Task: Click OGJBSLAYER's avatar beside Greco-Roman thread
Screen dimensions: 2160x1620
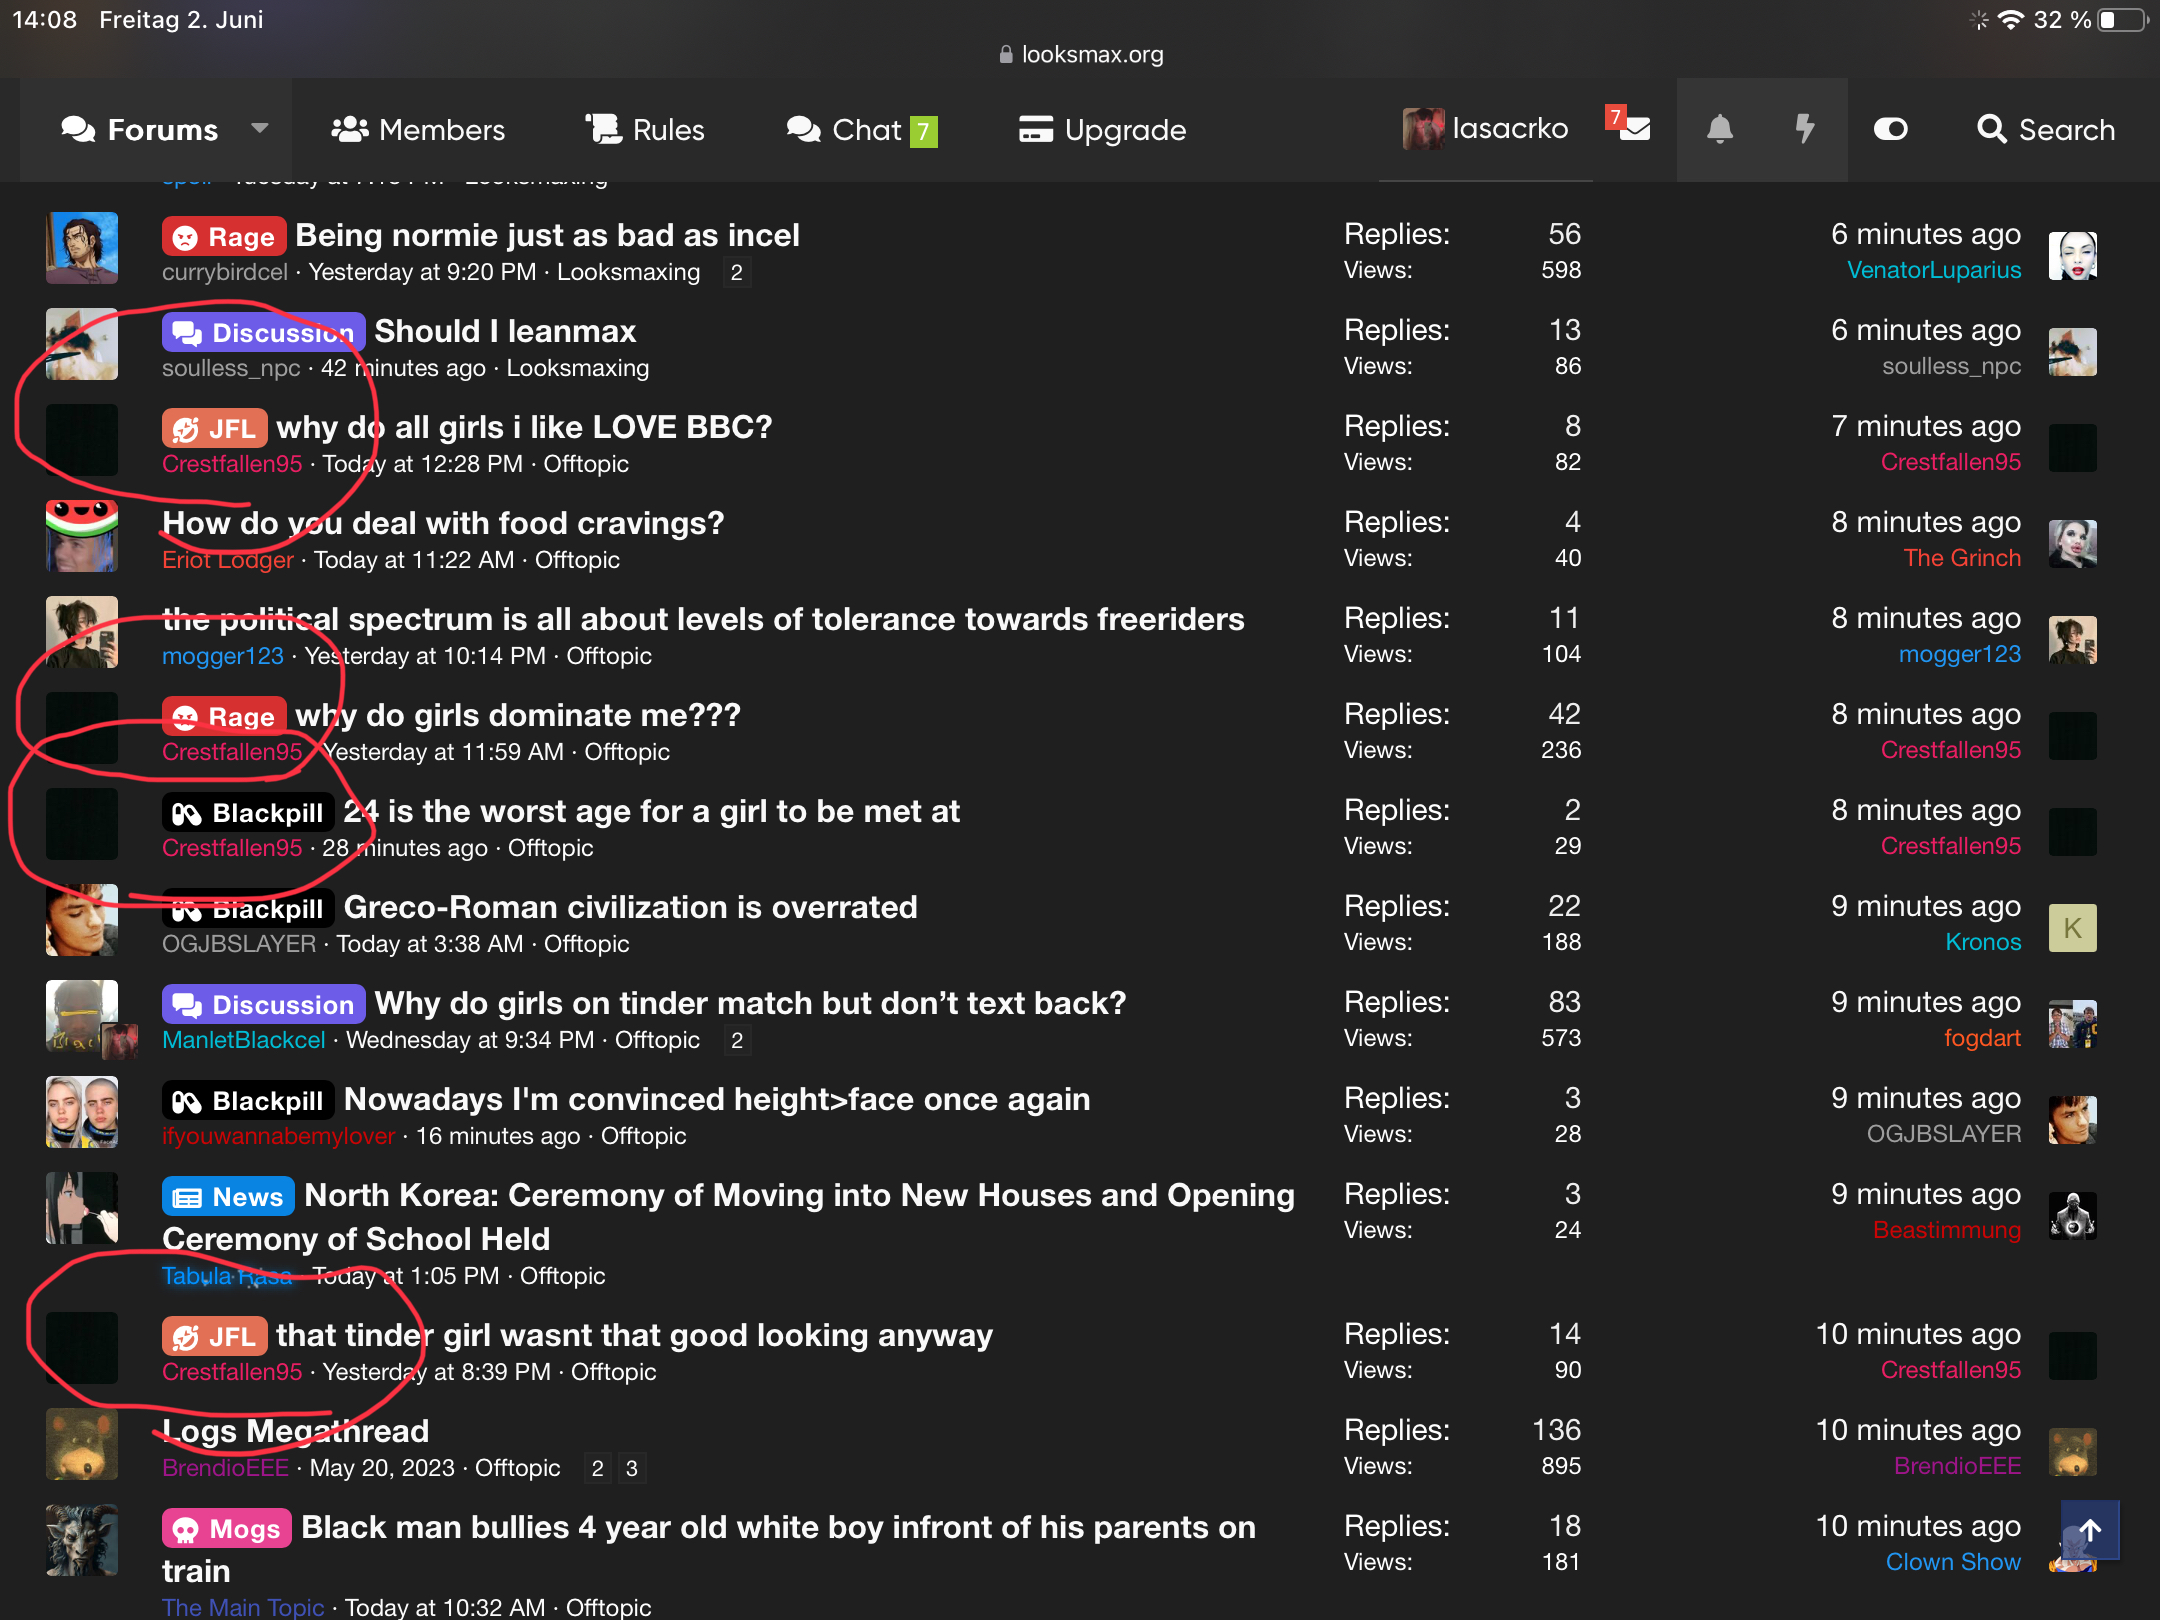Action: (82, 920)
